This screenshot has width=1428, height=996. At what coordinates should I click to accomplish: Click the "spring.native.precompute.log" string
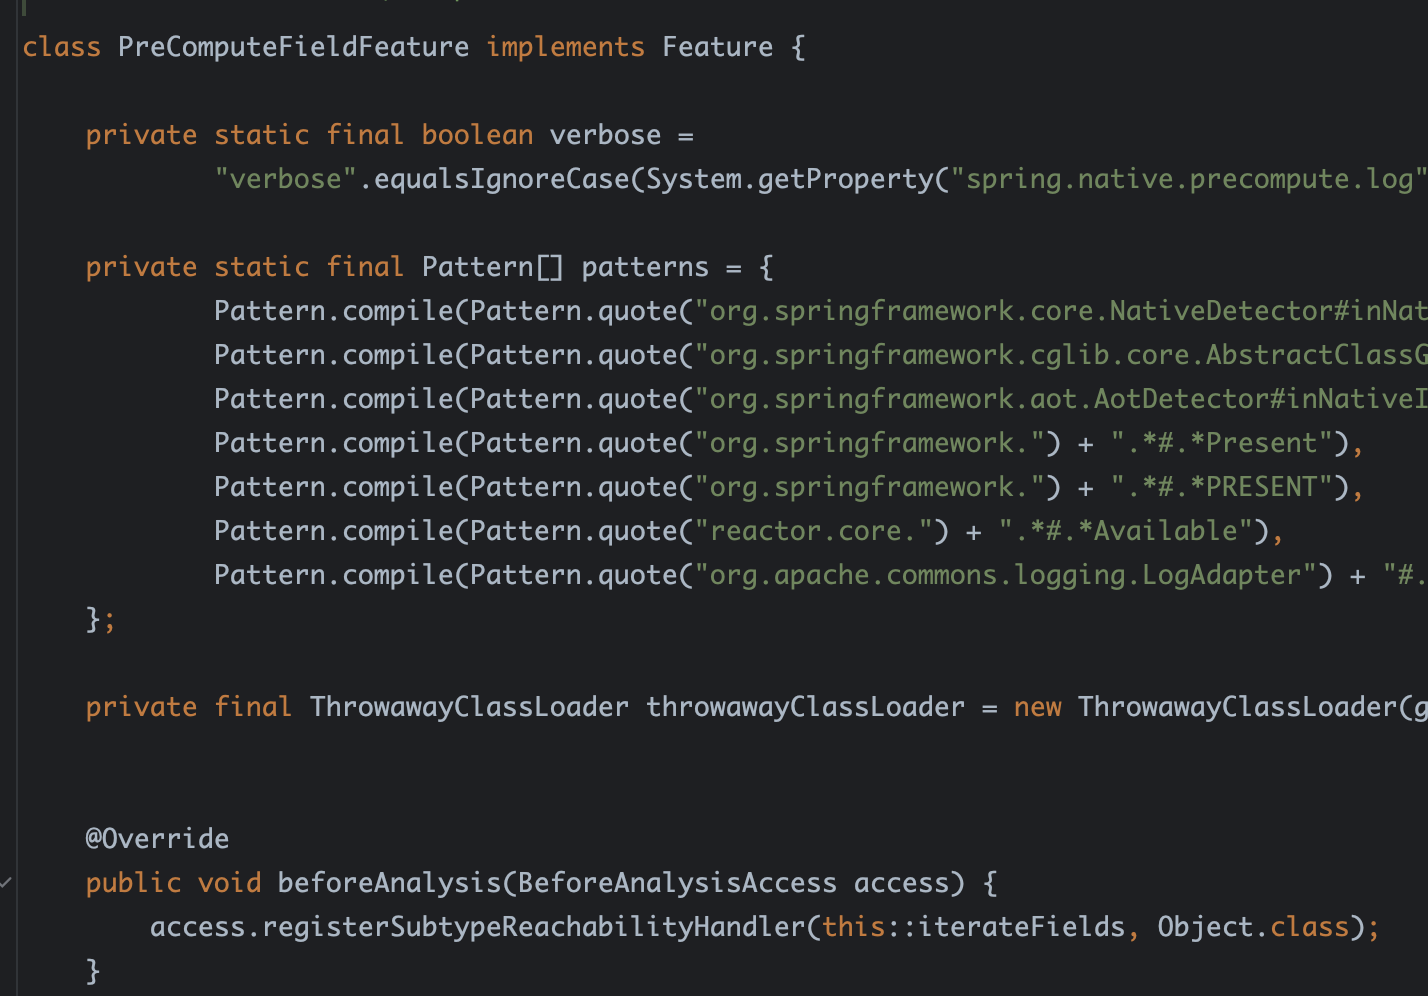pos(1188,179)
